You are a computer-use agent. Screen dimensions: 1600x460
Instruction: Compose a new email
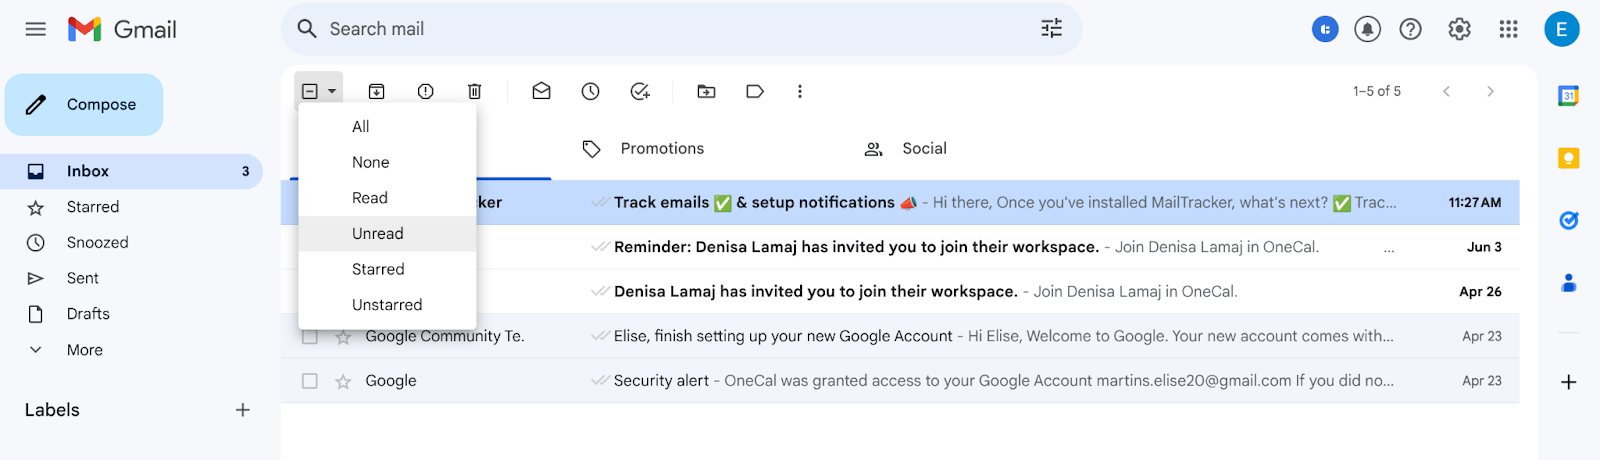pyautogui.click(x=84, y=104)
